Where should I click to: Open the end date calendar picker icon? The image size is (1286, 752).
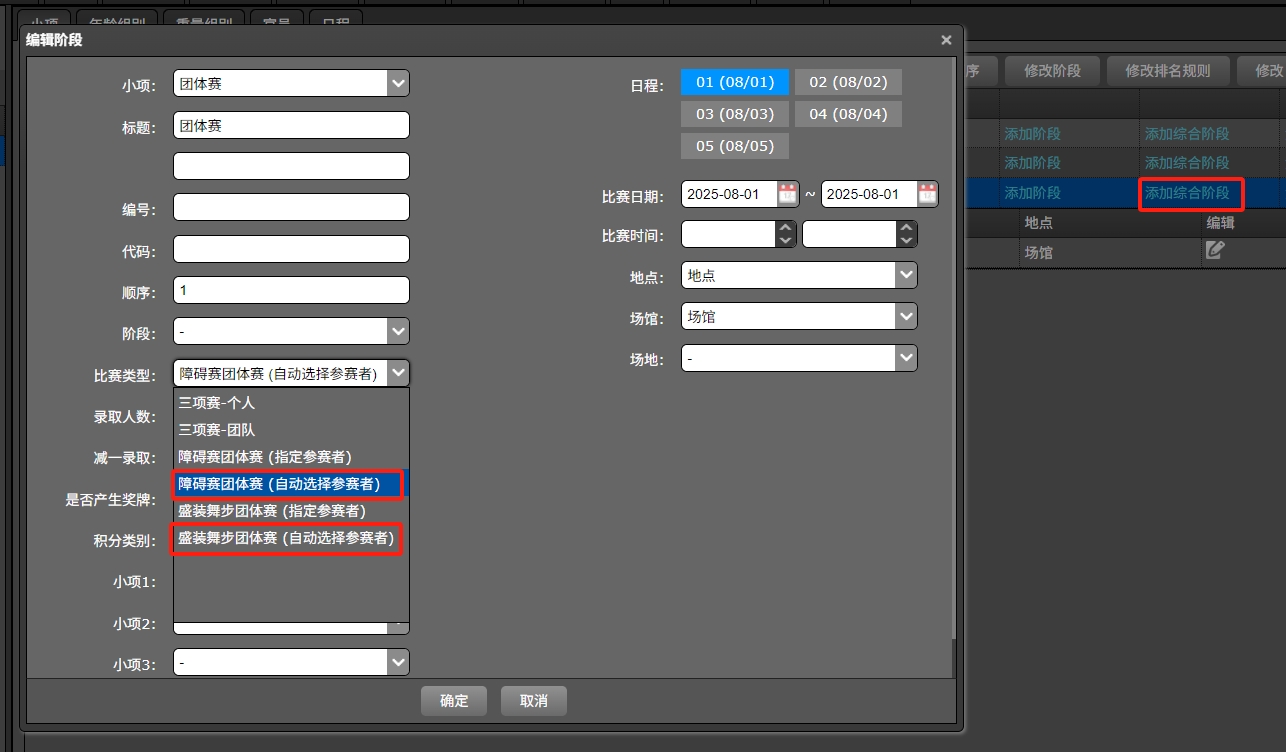point(927,194)
